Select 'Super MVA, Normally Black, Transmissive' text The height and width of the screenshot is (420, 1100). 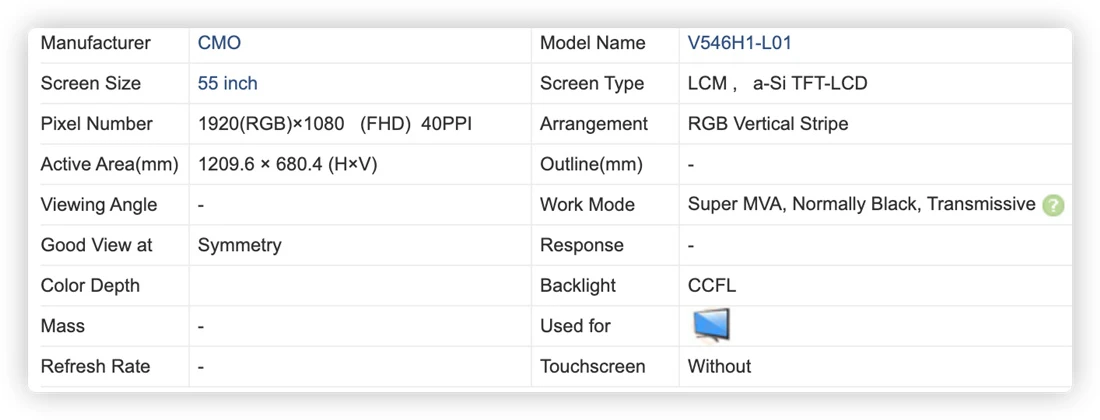861,205
